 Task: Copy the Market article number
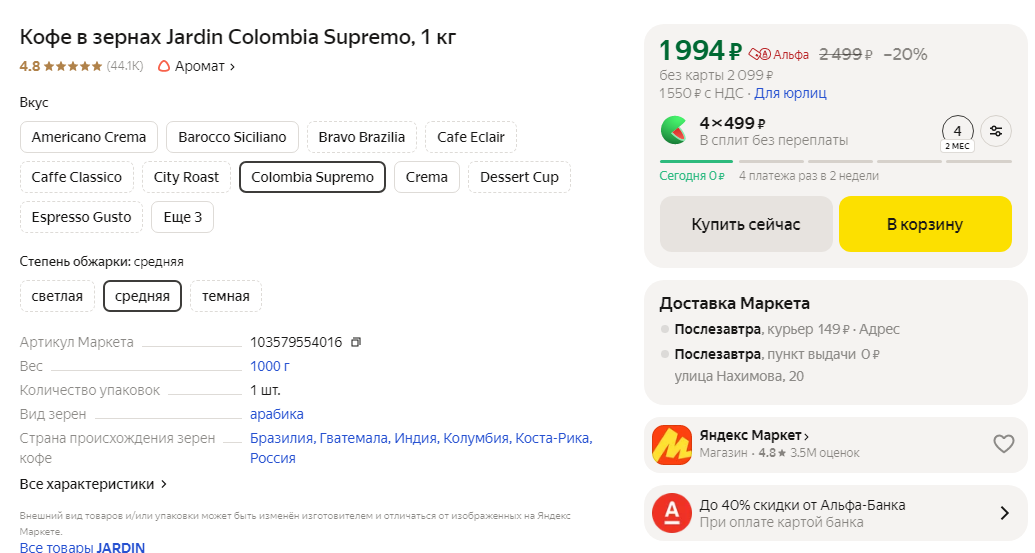(356, 342)
